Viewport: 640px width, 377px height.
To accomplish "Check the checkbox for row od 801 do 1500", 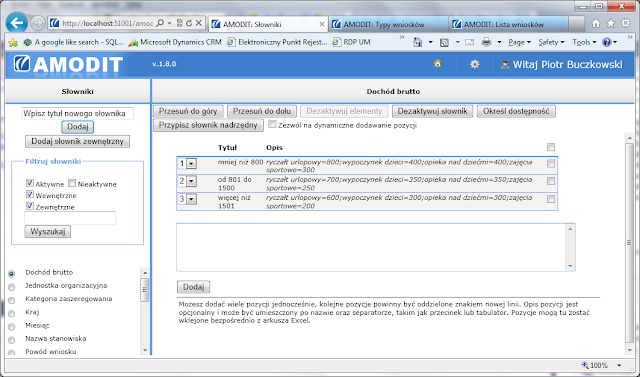I will click(x=551, y=181).
